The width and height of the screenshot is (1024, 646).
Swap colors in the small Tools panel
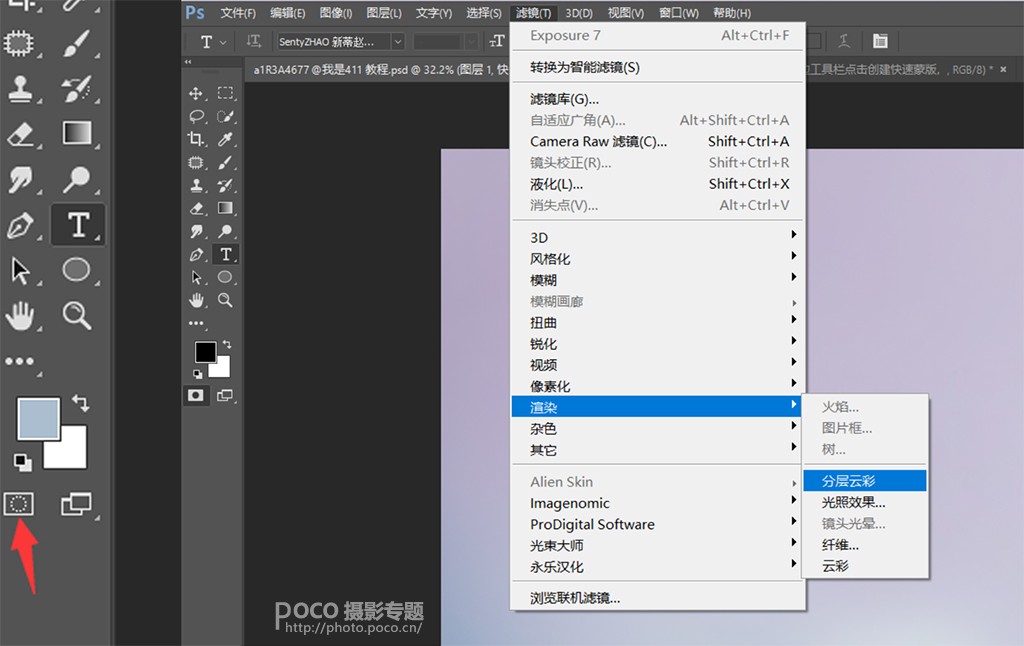point(227,344)
